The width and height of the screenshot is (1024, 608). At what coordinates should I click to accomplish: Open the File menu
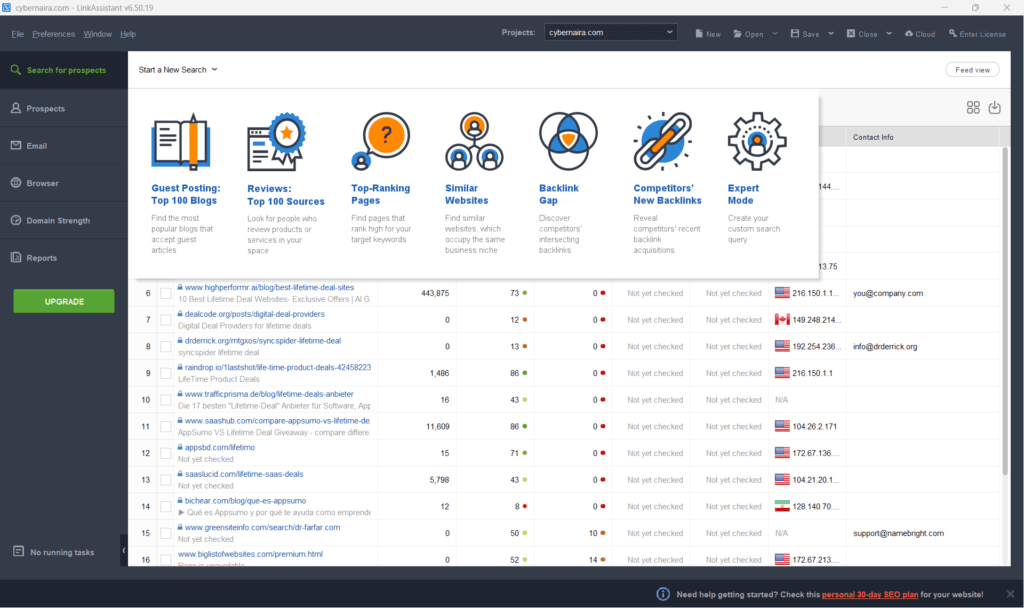pyautogui.click(x=18, y=34)
